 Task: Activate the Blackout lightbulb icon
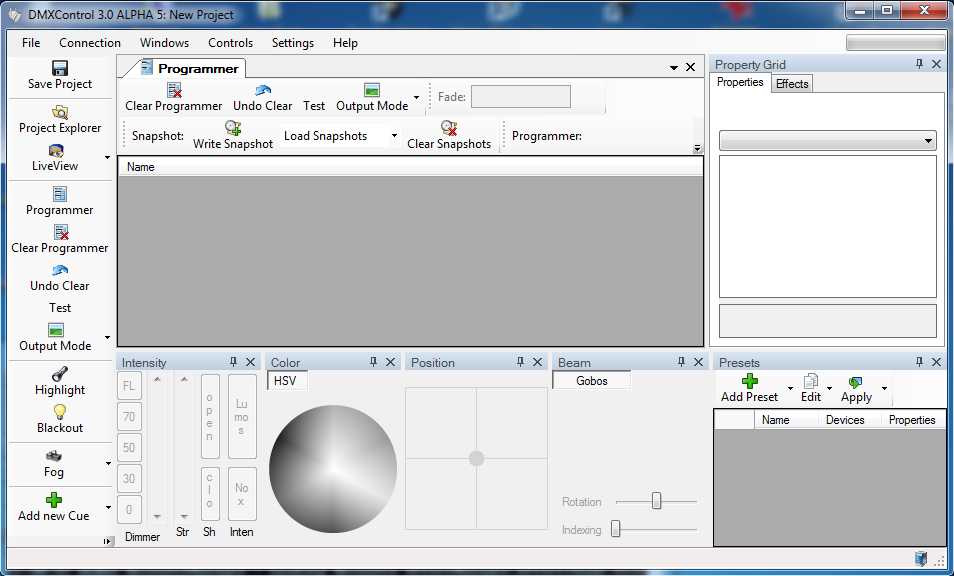60,411
